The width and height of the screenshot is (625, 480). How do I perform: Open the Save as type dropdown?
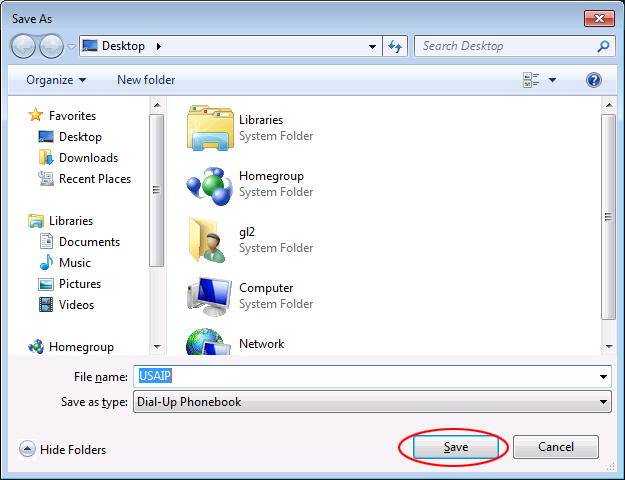372,402
